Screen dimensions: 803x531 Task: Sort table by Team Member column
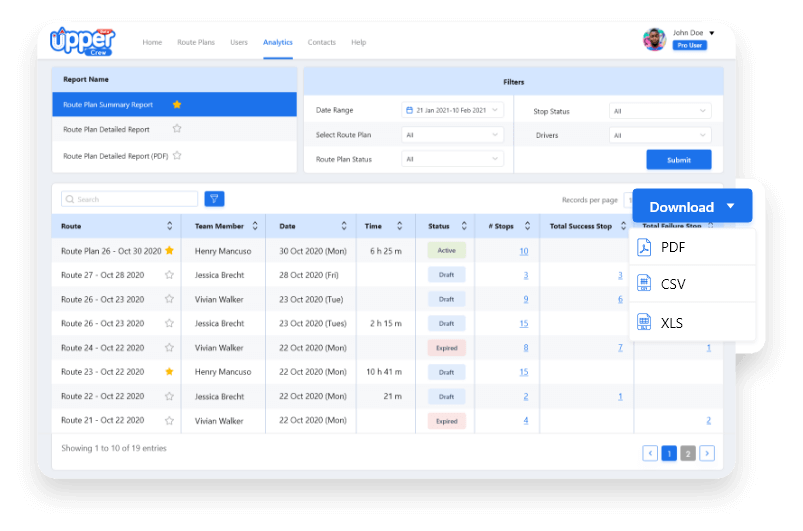pos(255,226)
